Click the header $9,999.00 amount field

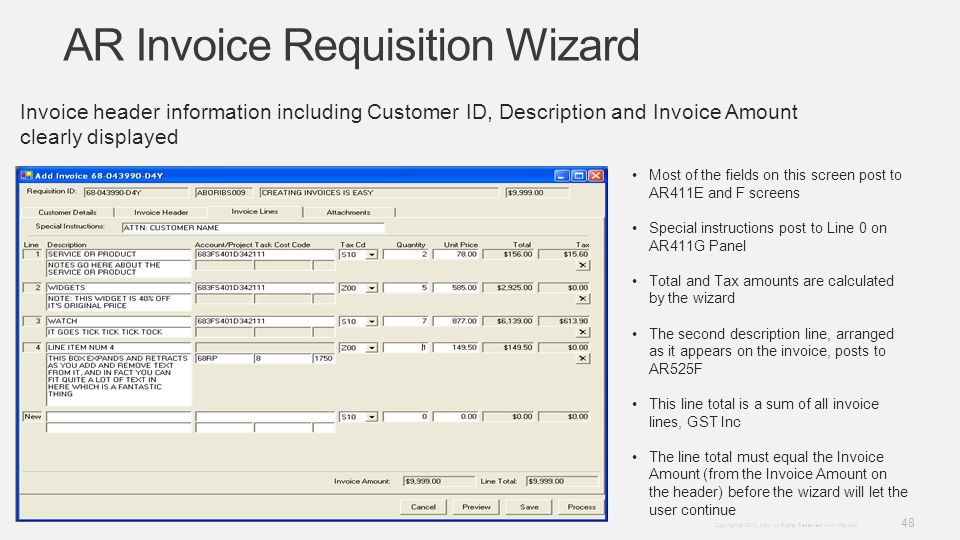coord(537,193)
